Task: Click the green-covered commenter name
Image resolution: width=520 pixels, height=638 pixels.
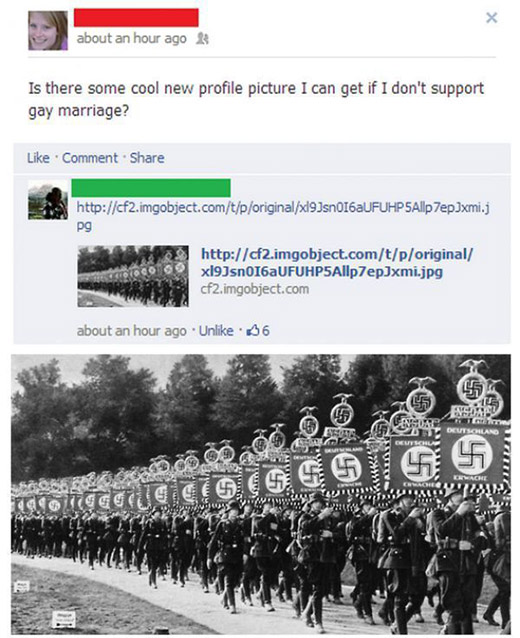Action: [x=151, y=188]
